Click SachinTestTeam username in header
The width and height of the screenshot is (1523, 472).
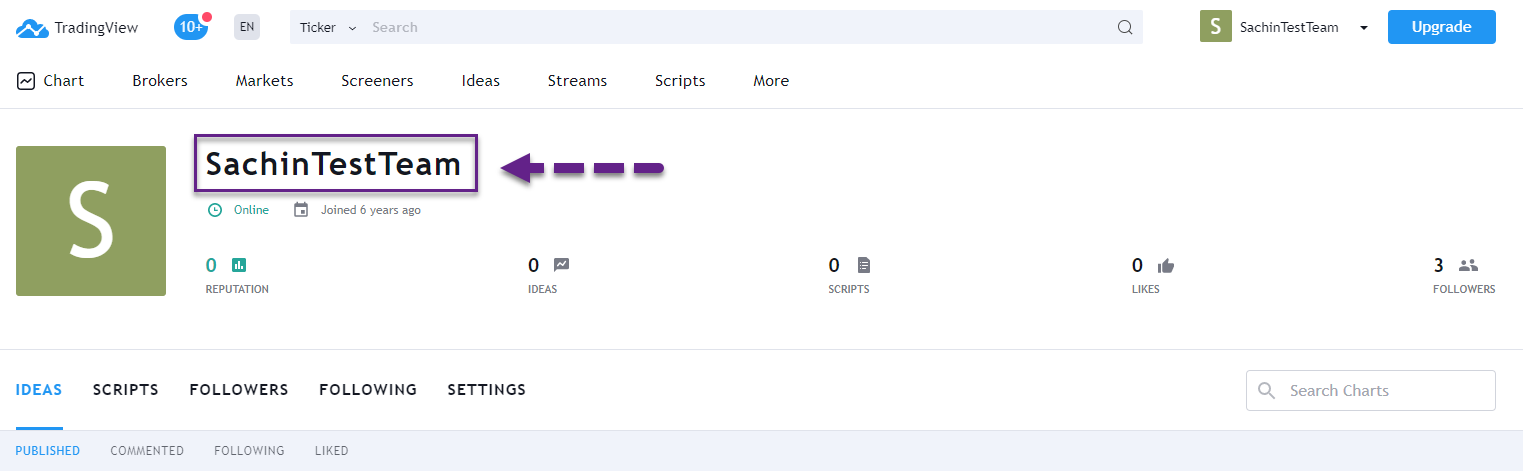click(1289, 27)
